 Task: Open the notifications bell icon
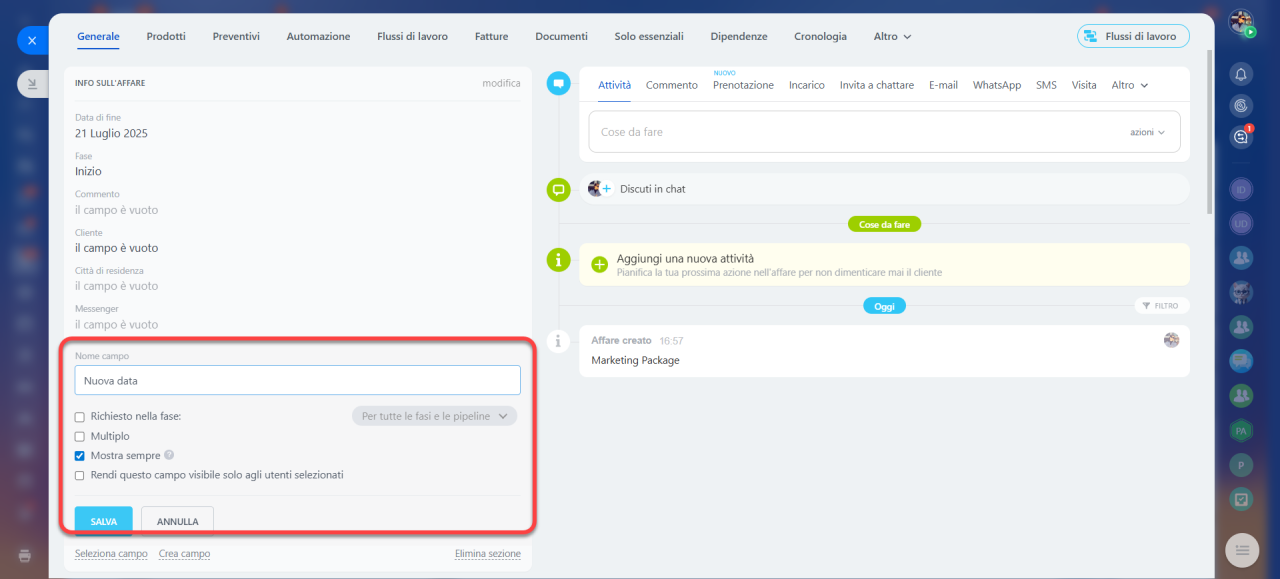pyautogui.click(x=1241, y=74)
